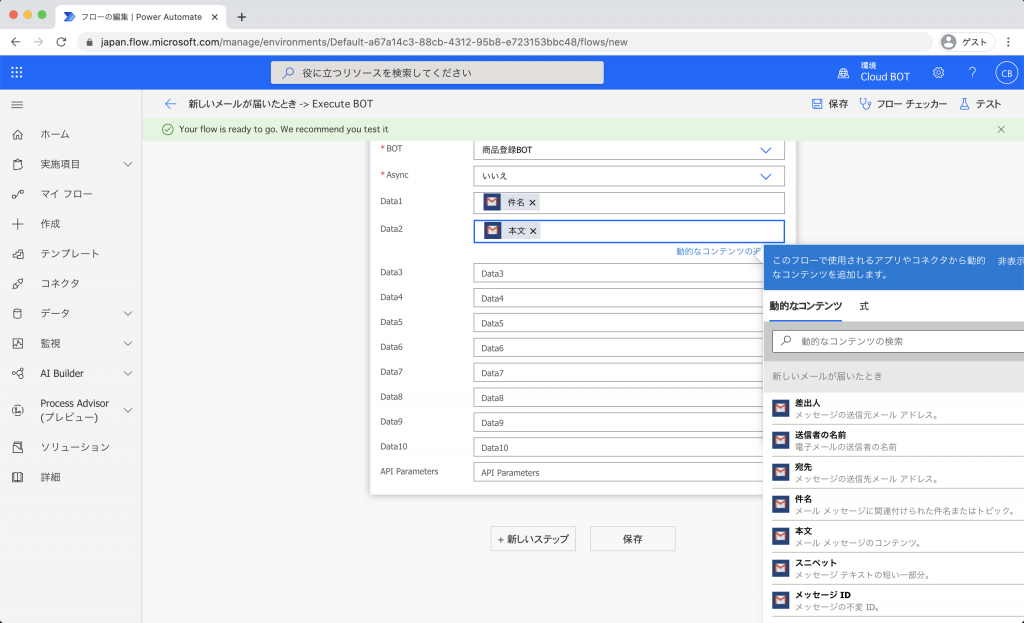Close the Power Automate browser tab
This screenshot has width=1024, height=623.
pyautogui.click(x=215, y=17)
